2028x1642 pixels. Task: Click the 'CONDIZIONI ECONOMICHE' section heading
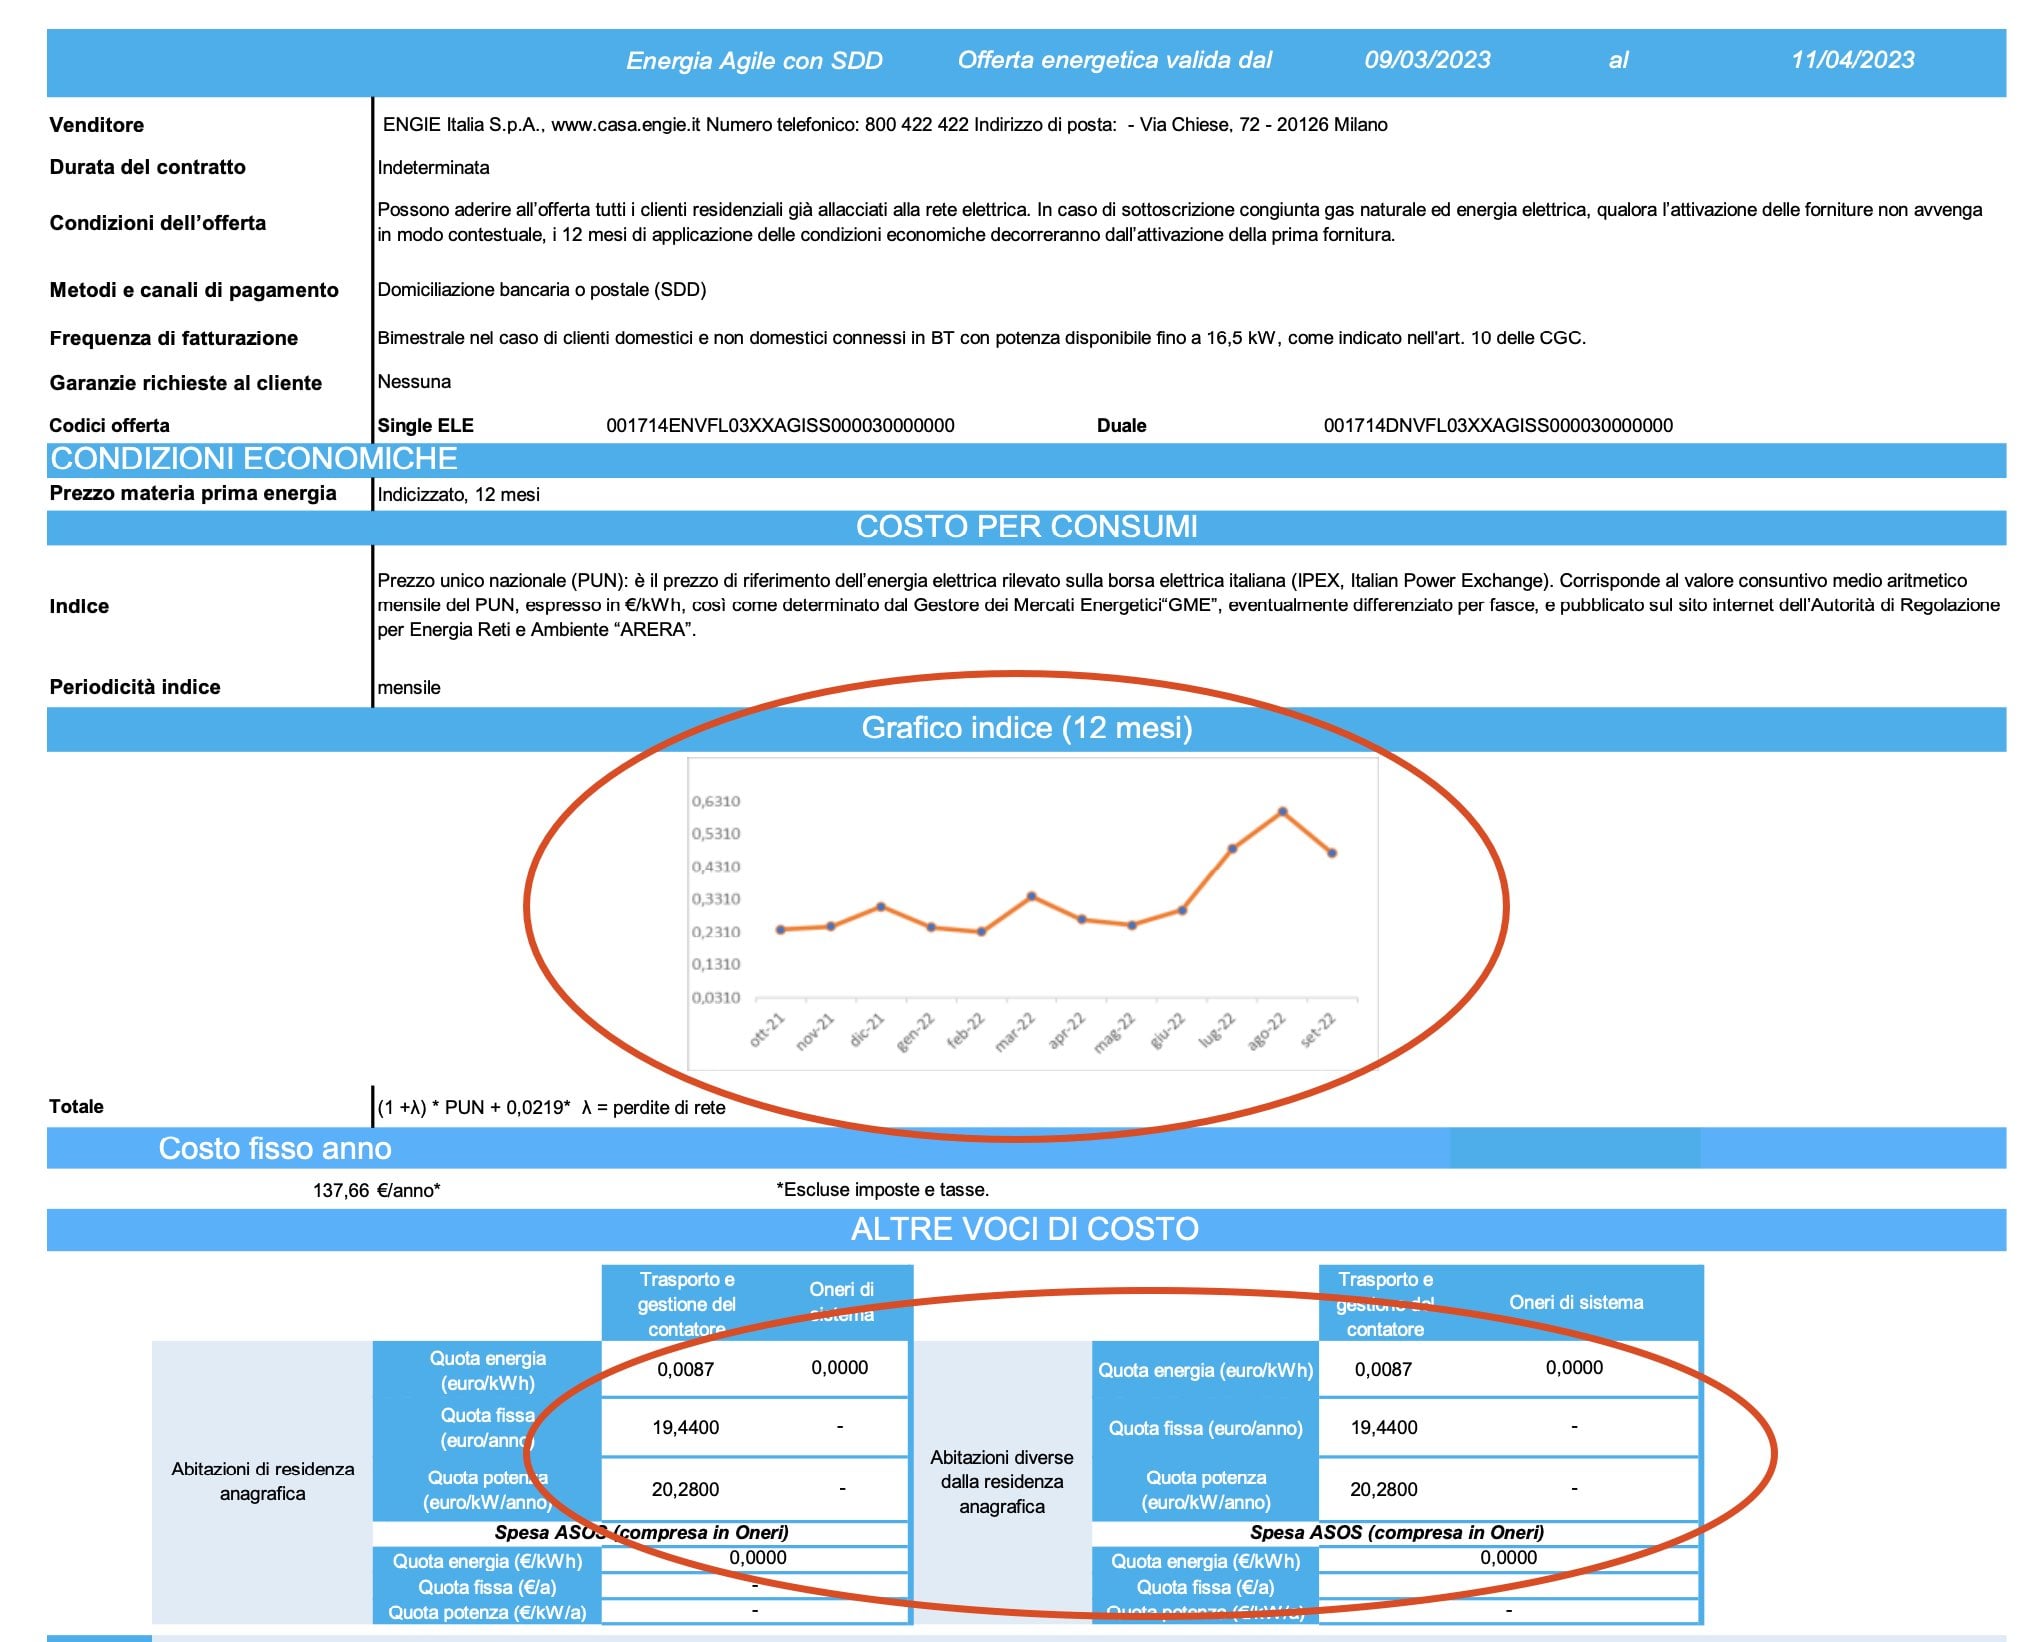point(254,459)
